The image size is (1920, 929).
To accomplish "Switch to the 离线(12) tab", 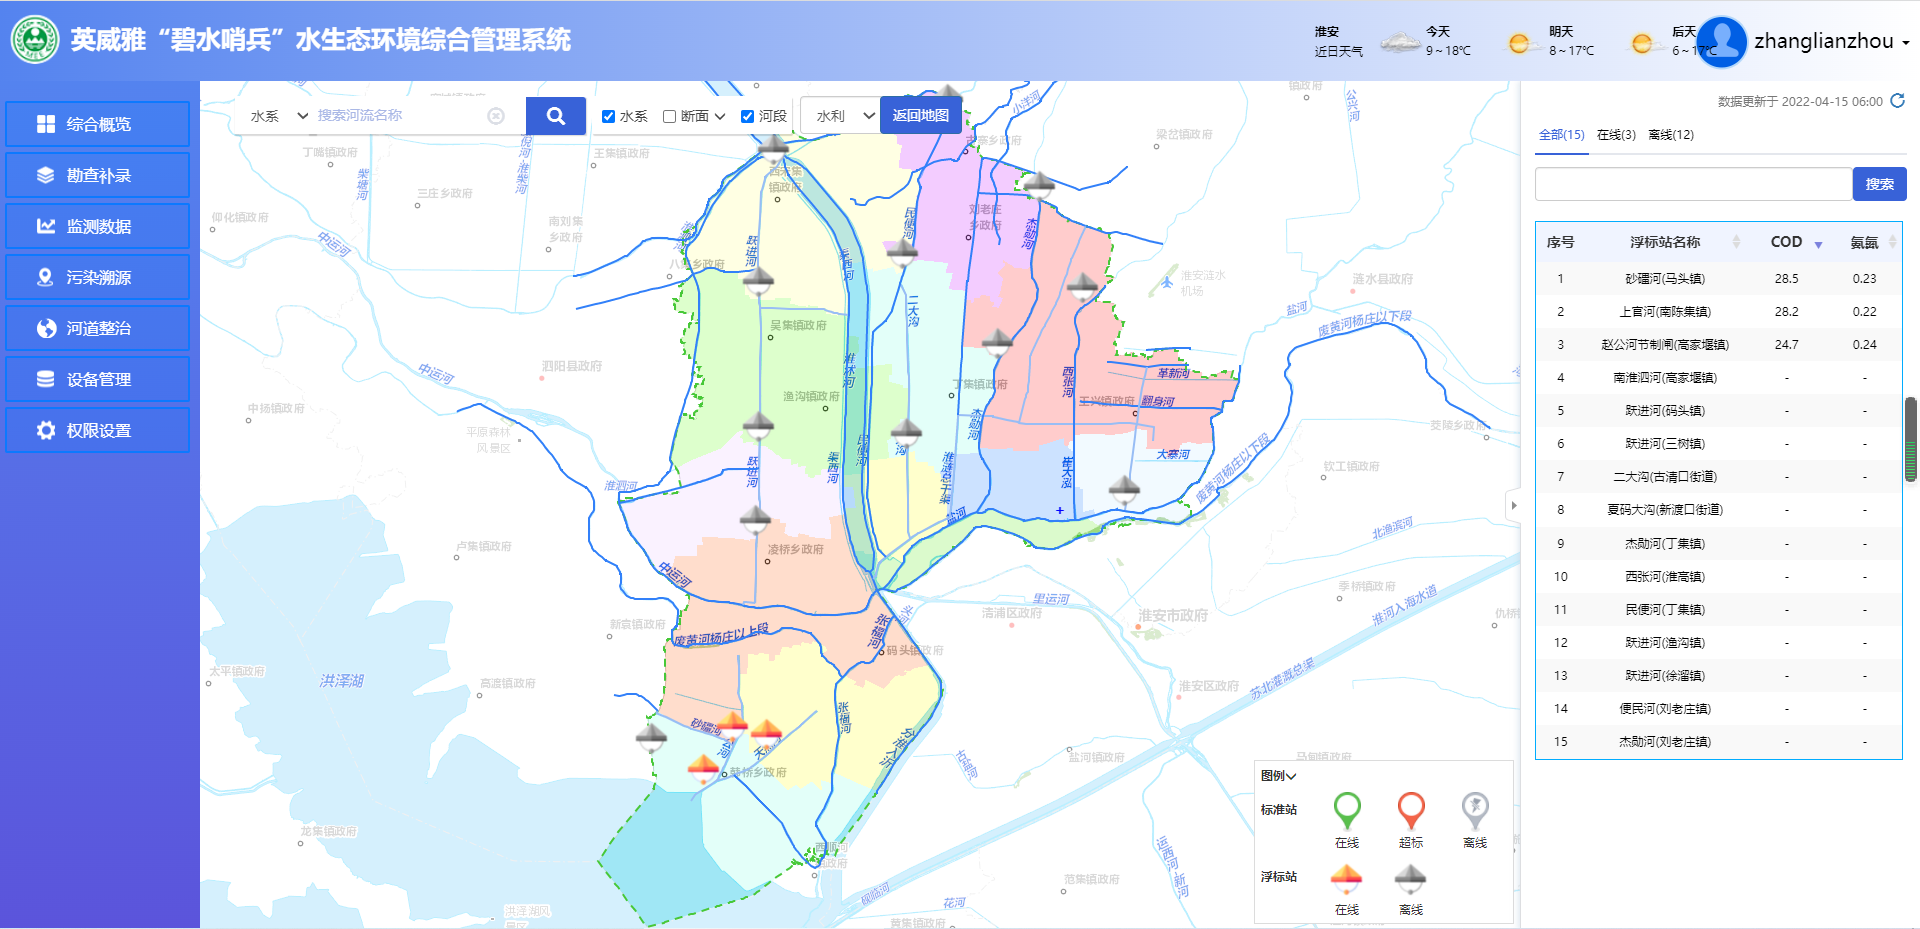I will coord(1671,135).
